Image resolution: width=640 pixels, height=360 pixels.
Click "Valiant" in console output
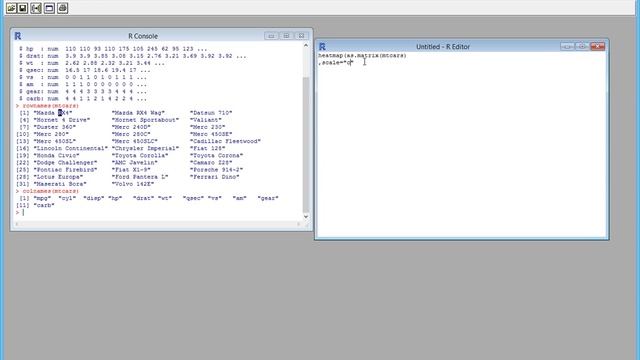pos(206,120)
